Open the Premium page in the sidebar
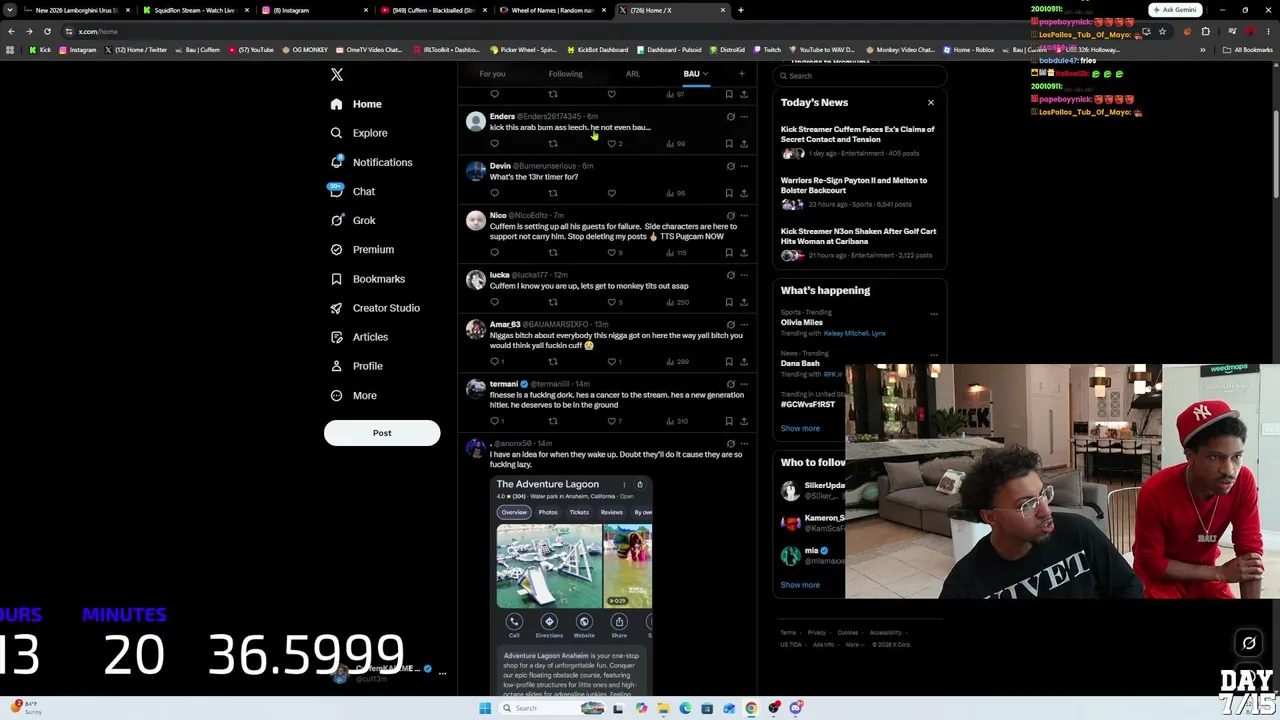 [361, 249]
